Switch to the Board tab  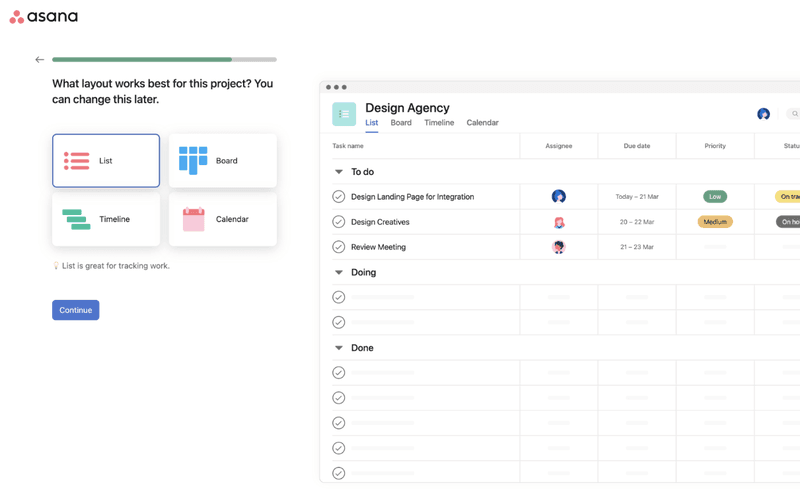(x=401, y=123)
